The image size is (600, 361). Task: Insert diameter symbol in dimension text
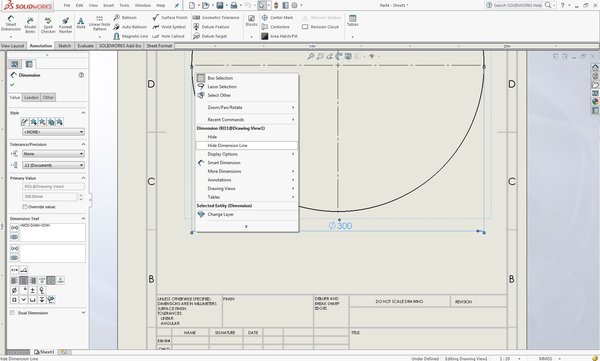pos(14,290)
